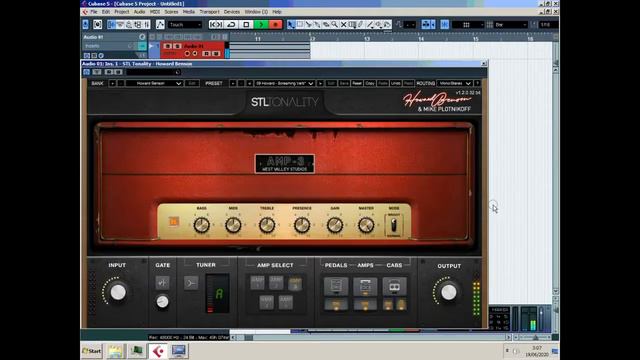
Task: Open the Cabs section view
Action: pos(394,286)
